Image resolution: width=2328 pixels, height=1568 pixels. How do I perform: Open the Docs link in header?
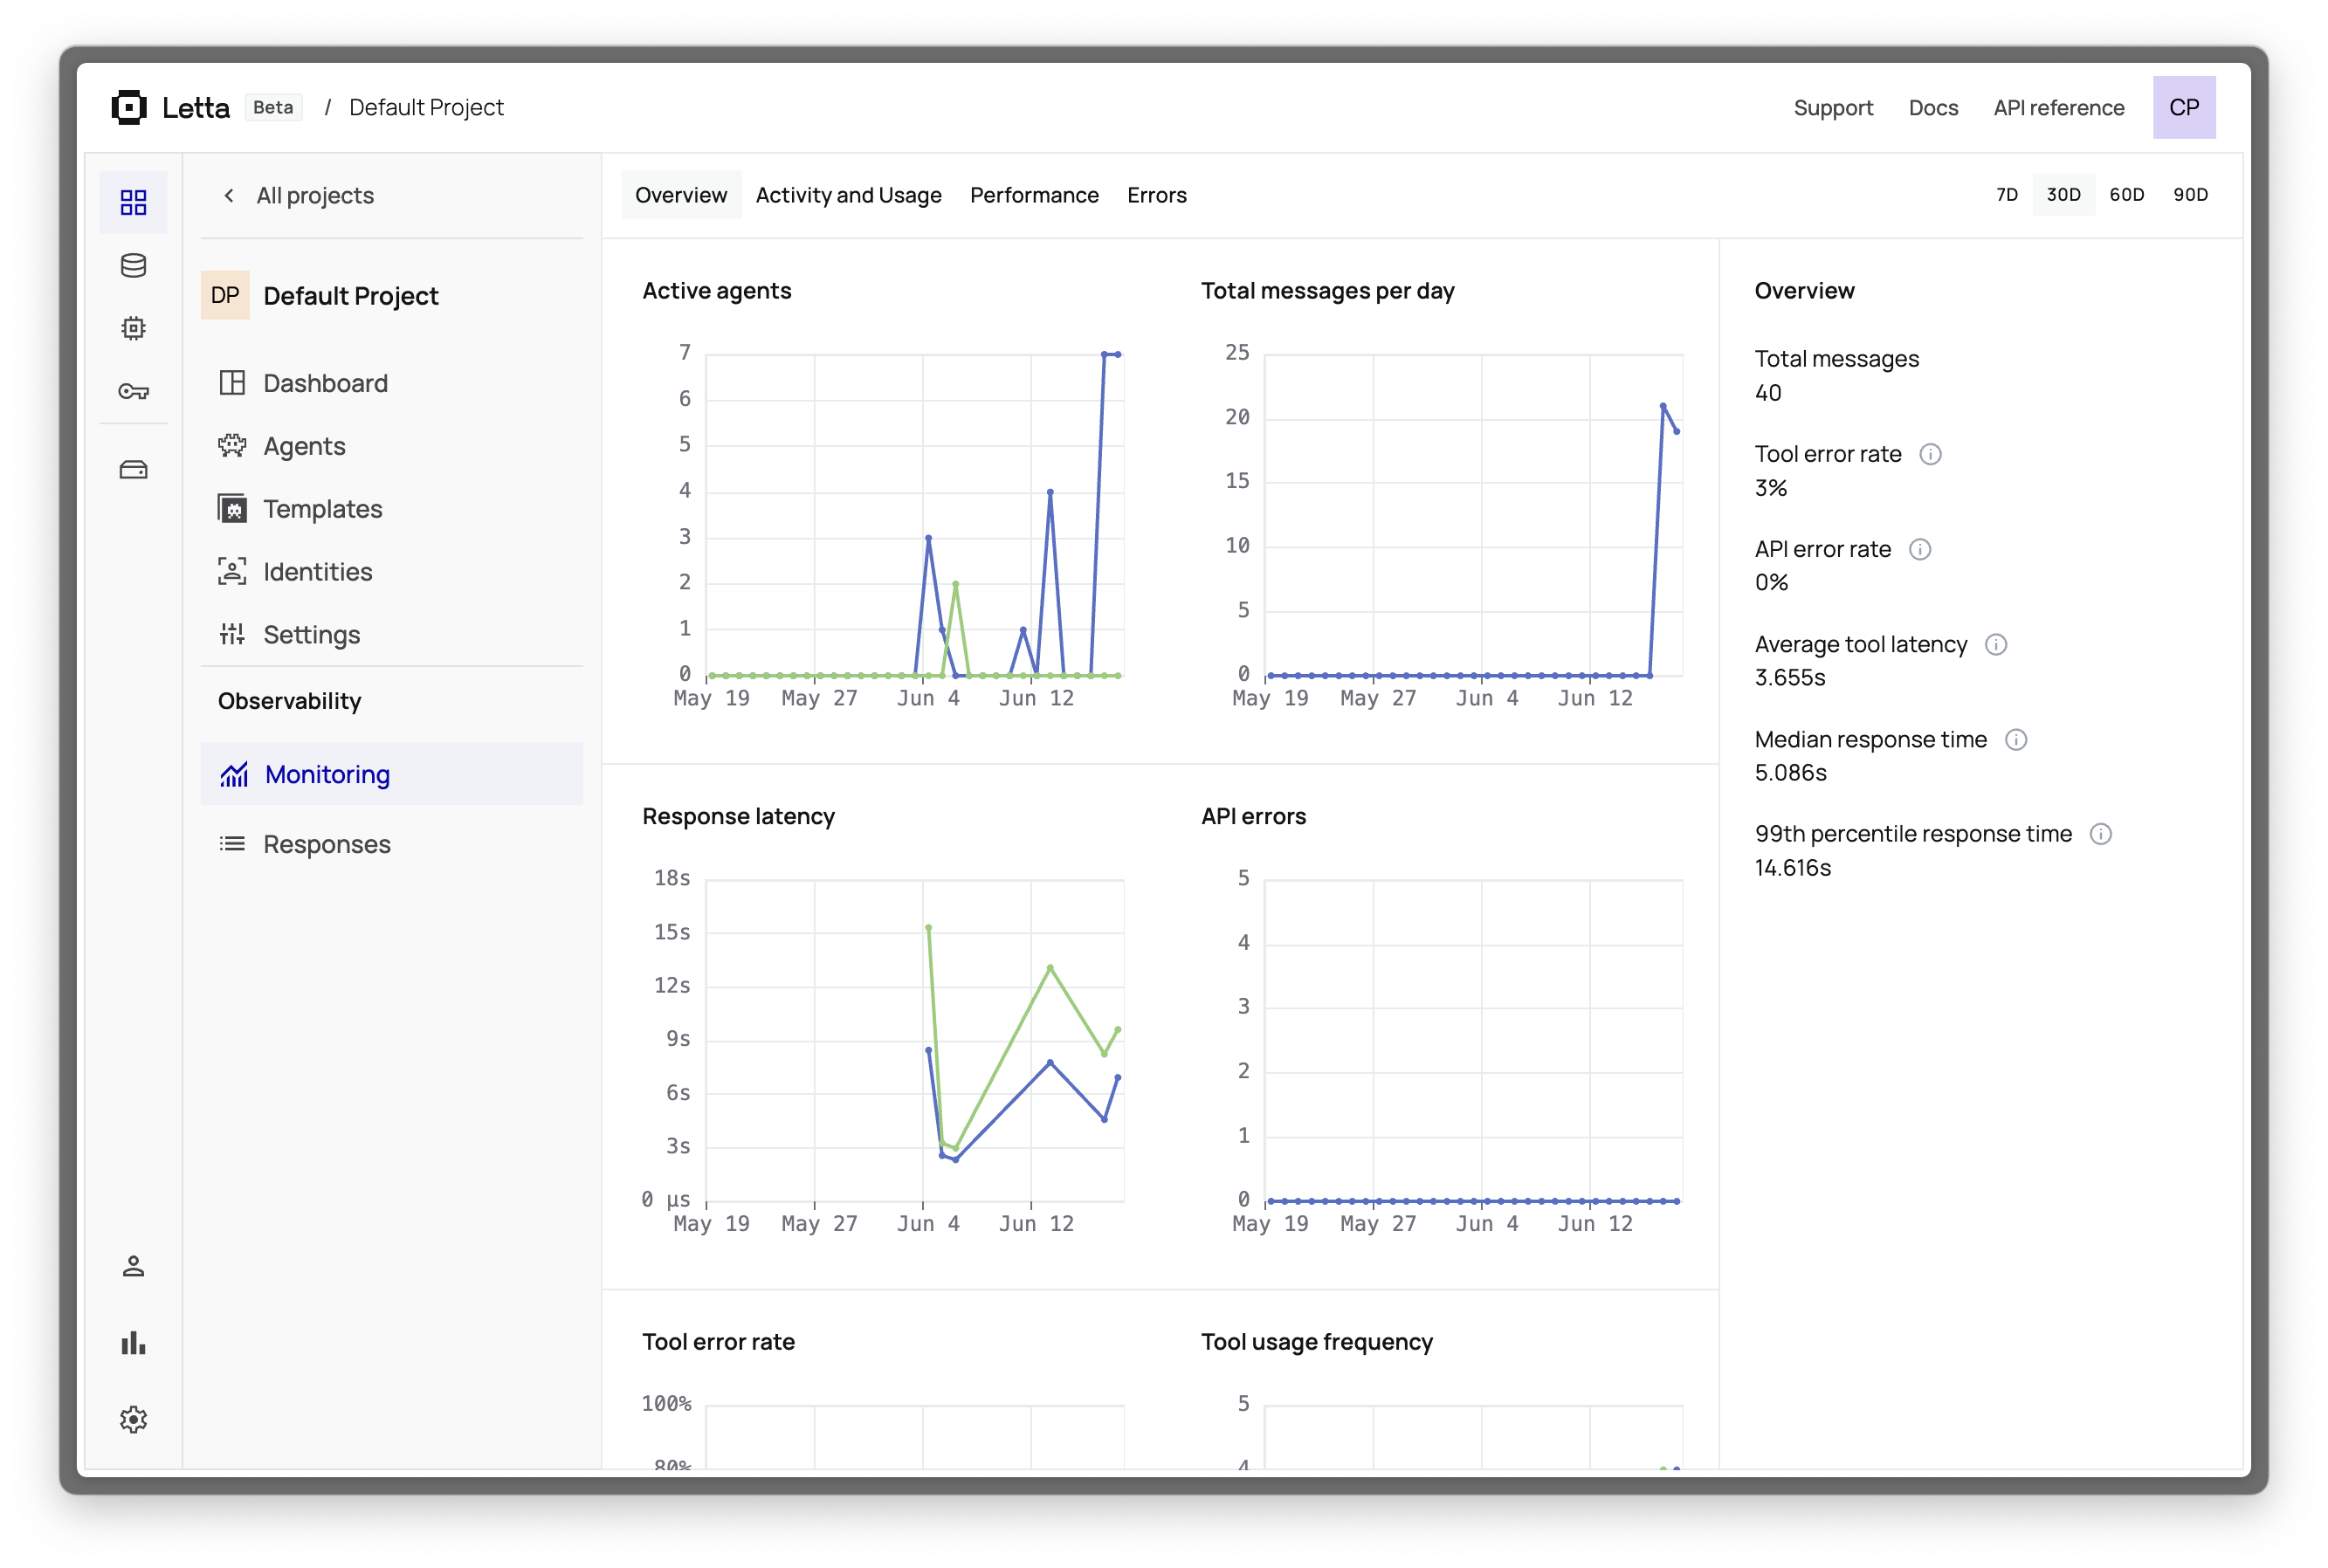[1932, 108]
